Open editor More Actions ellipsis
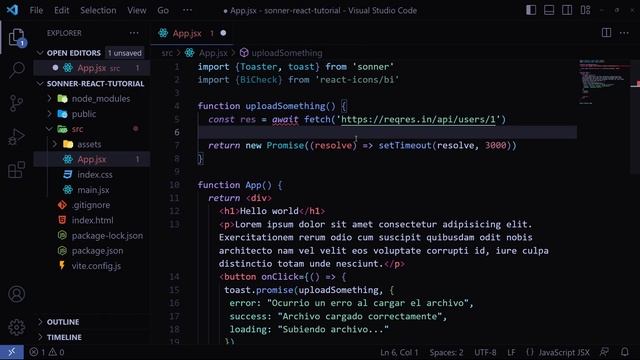Screen dimensions: 640x360 pyautogui.click(x=624, y=33)
